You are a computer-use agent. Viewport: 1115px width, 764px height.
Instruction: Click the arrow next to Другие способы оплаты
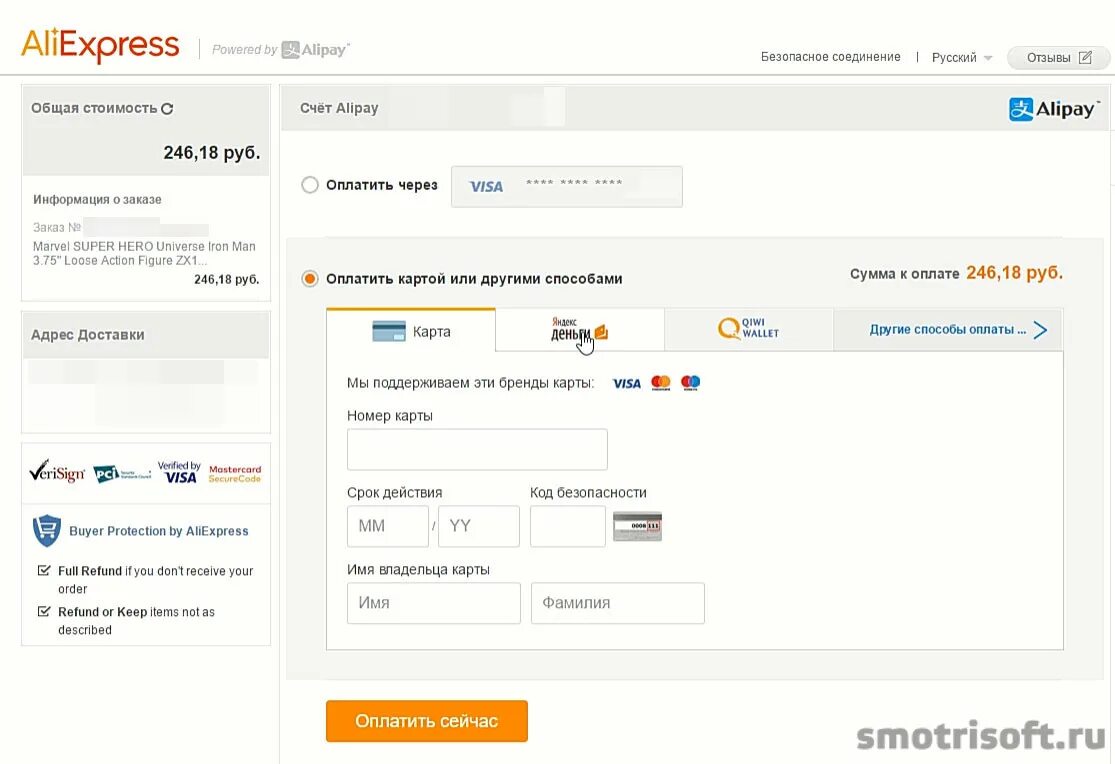[1040, 329]
